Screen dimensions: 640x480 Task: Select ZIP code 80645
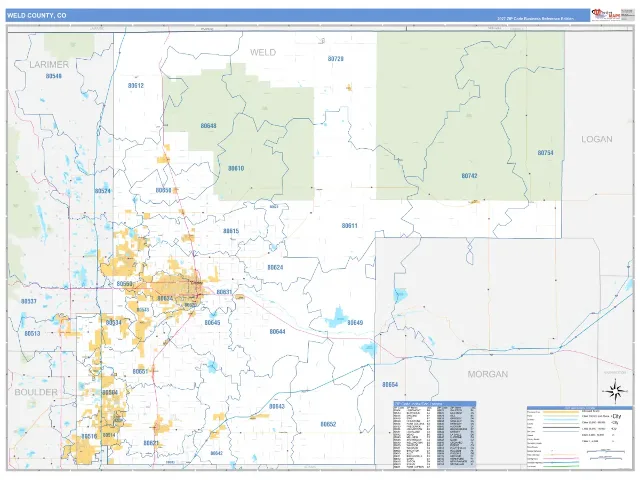click(x=212, y=322)
